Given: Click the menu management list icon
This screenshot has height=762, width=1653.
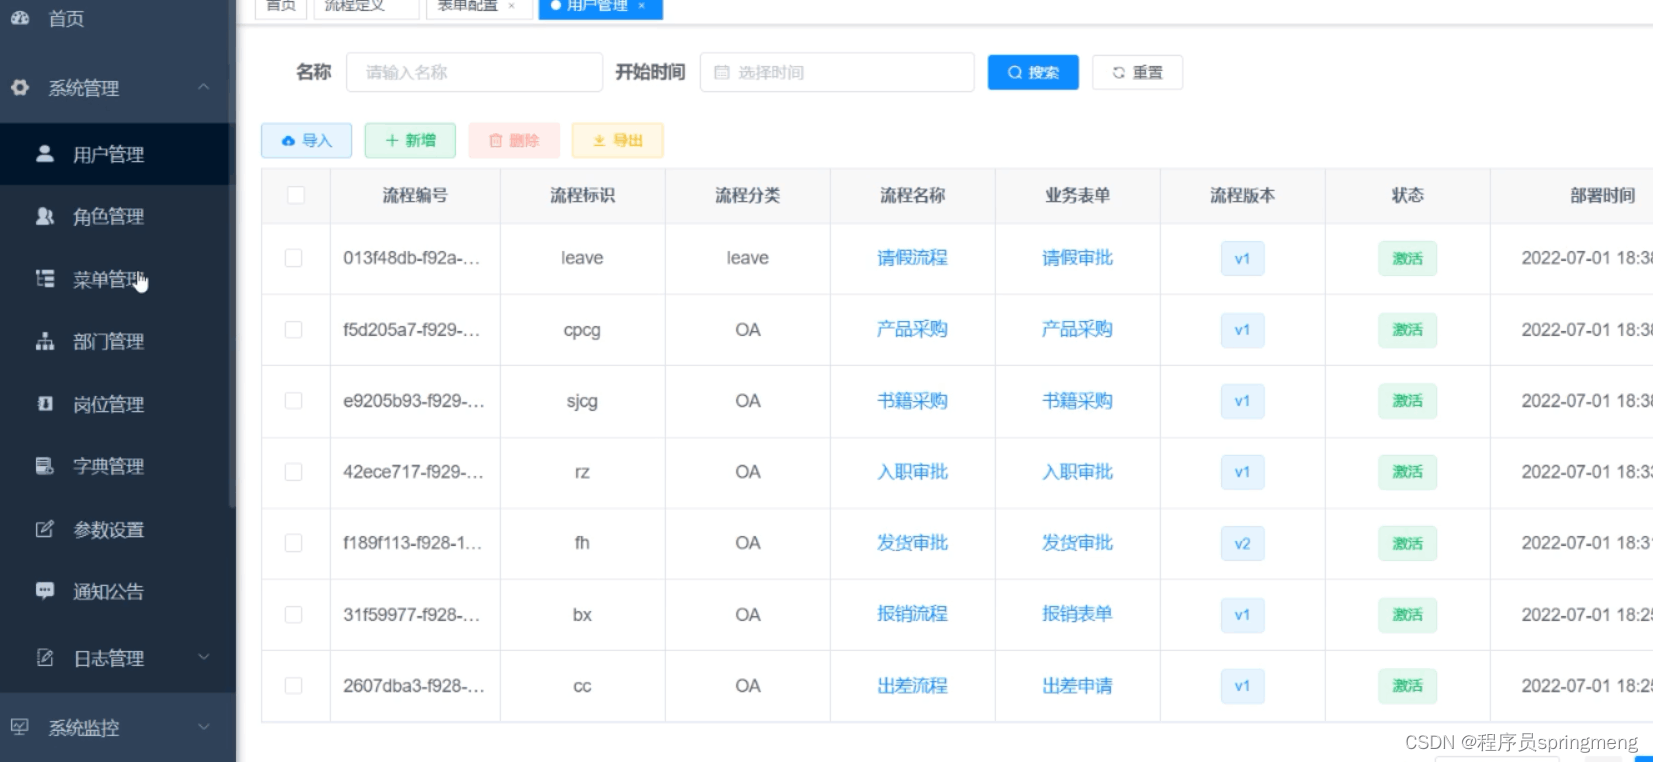Looking at the screenshot, I should click(45, 279).
